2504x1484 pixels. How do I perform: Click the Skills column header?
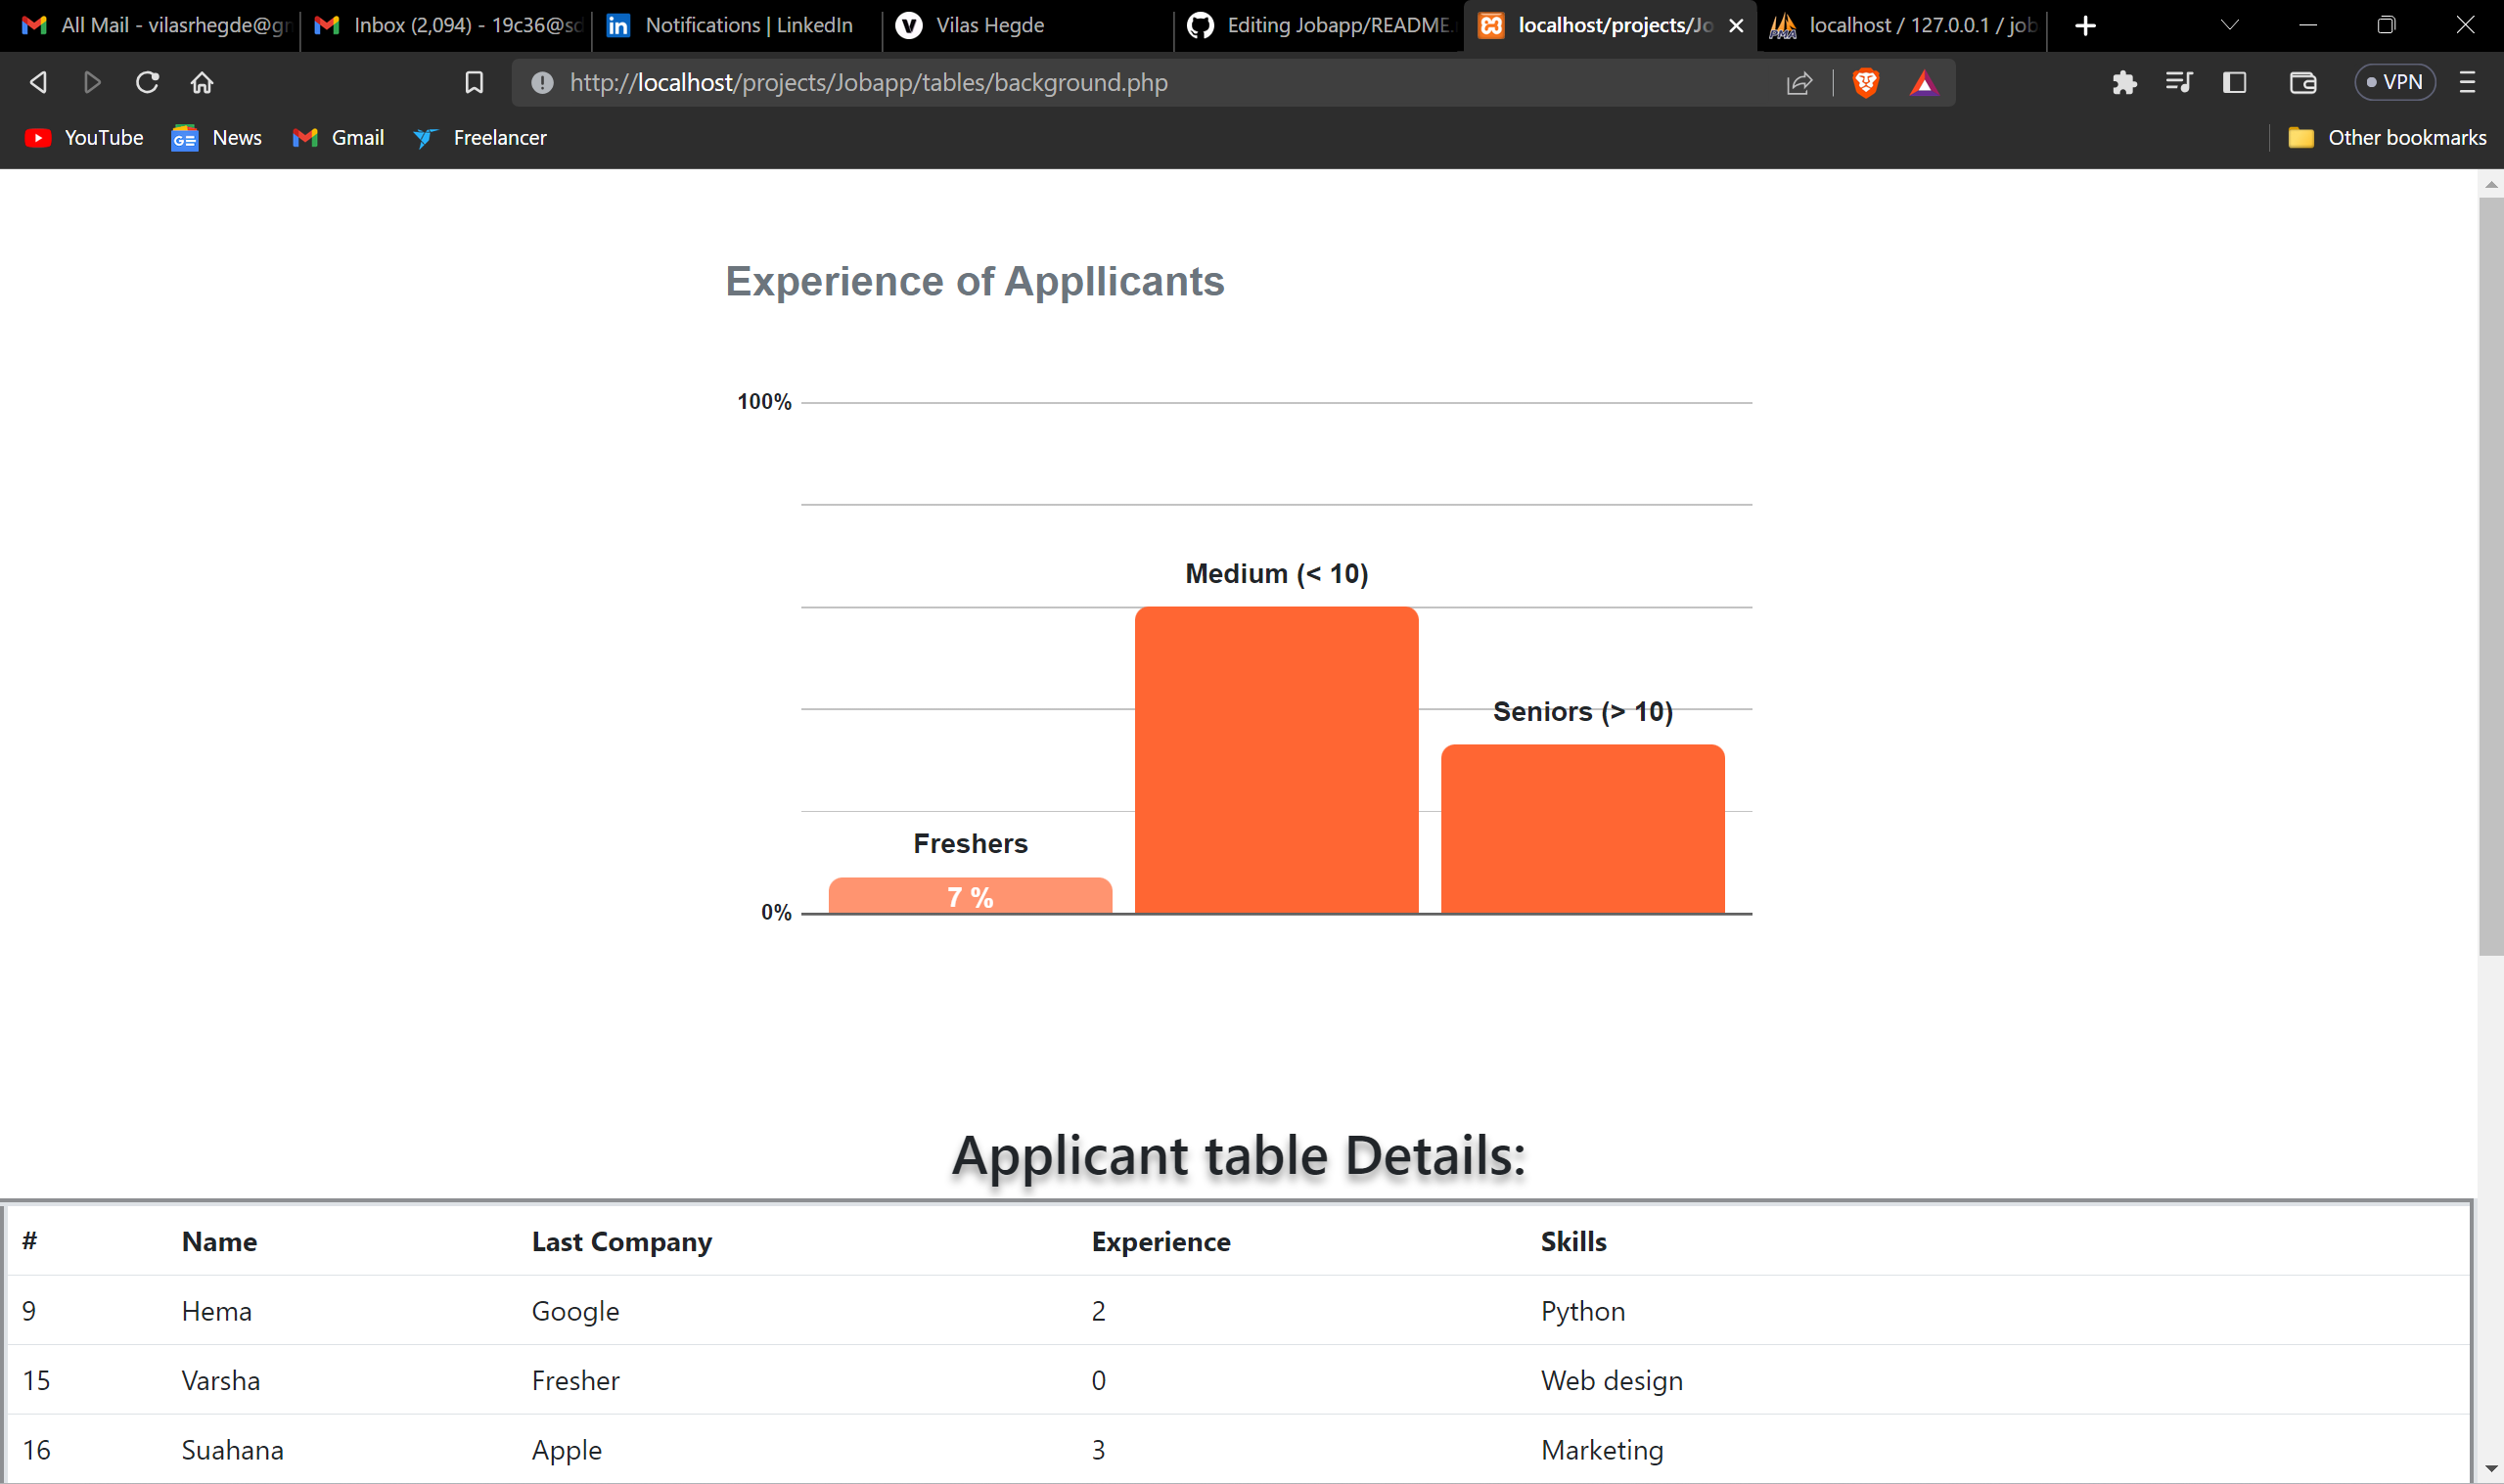pos(1573,1242)
